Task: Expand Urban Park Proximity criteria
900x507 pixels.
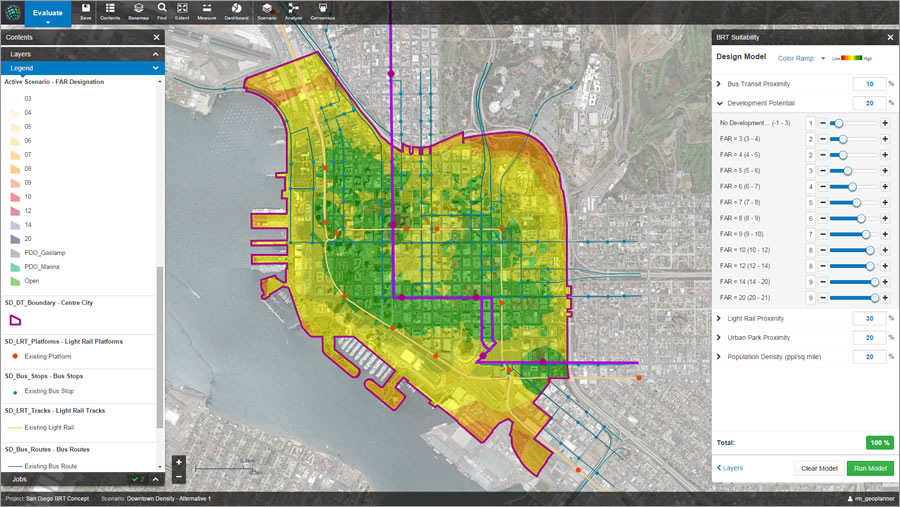Action: pyautogui.click(x=719, y=338)
